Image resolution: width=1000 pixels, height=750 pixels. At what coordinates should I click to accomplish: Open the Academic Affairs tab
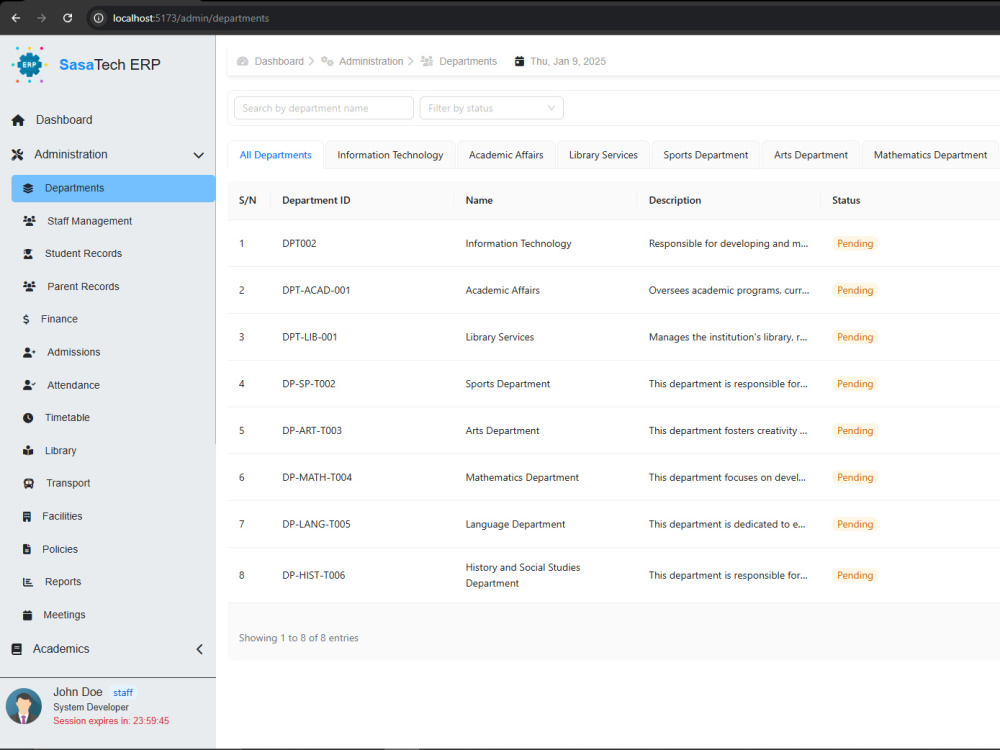tap(506, 155)
